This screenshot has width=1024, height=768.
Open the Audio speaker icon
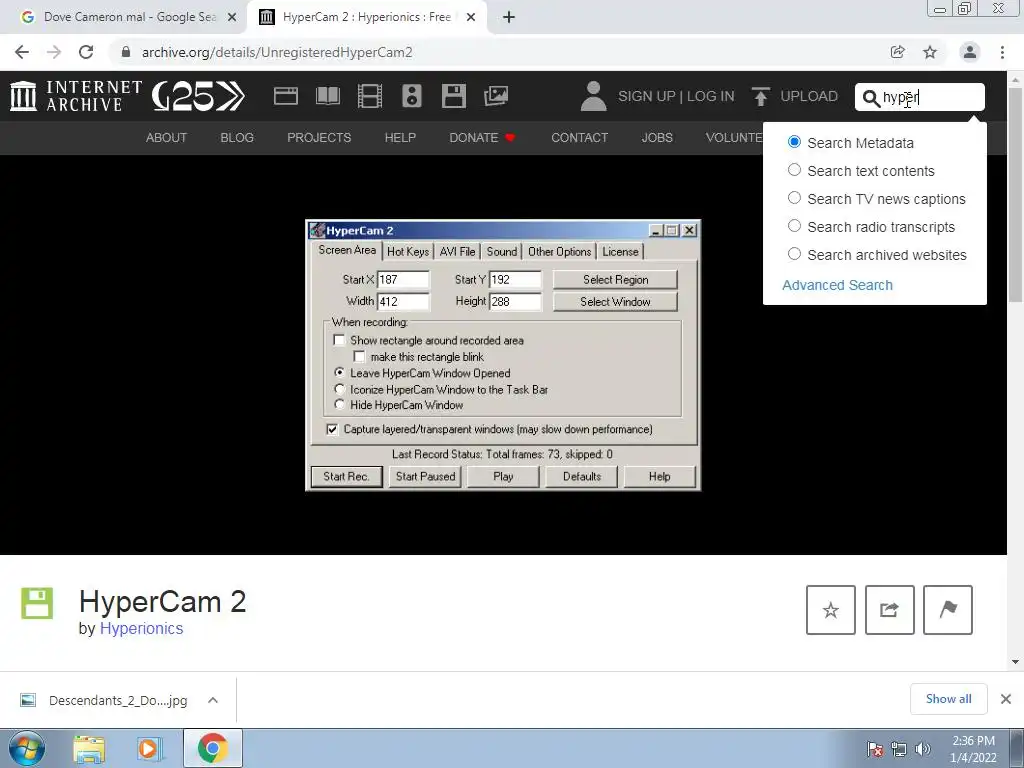(x=411, y=96)
